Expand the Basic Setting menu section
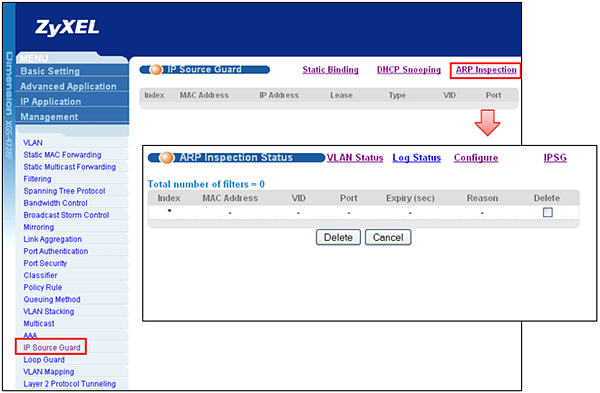The height and width of the screenshot is (393, 600). point(50,71)
